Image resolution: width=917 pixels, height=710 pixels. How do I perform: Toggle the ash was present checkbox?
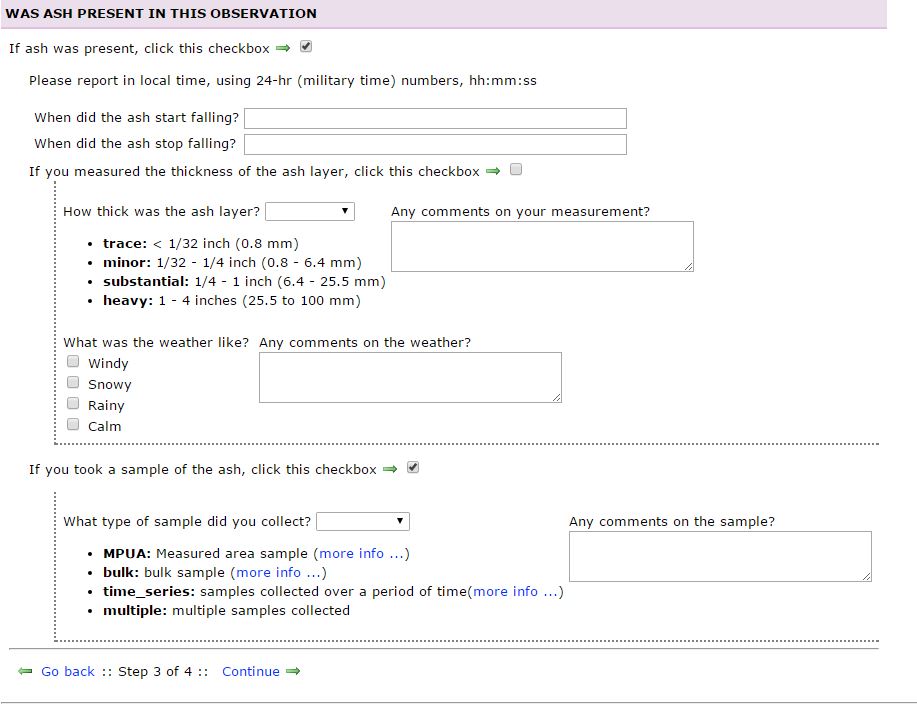point(306,47)
